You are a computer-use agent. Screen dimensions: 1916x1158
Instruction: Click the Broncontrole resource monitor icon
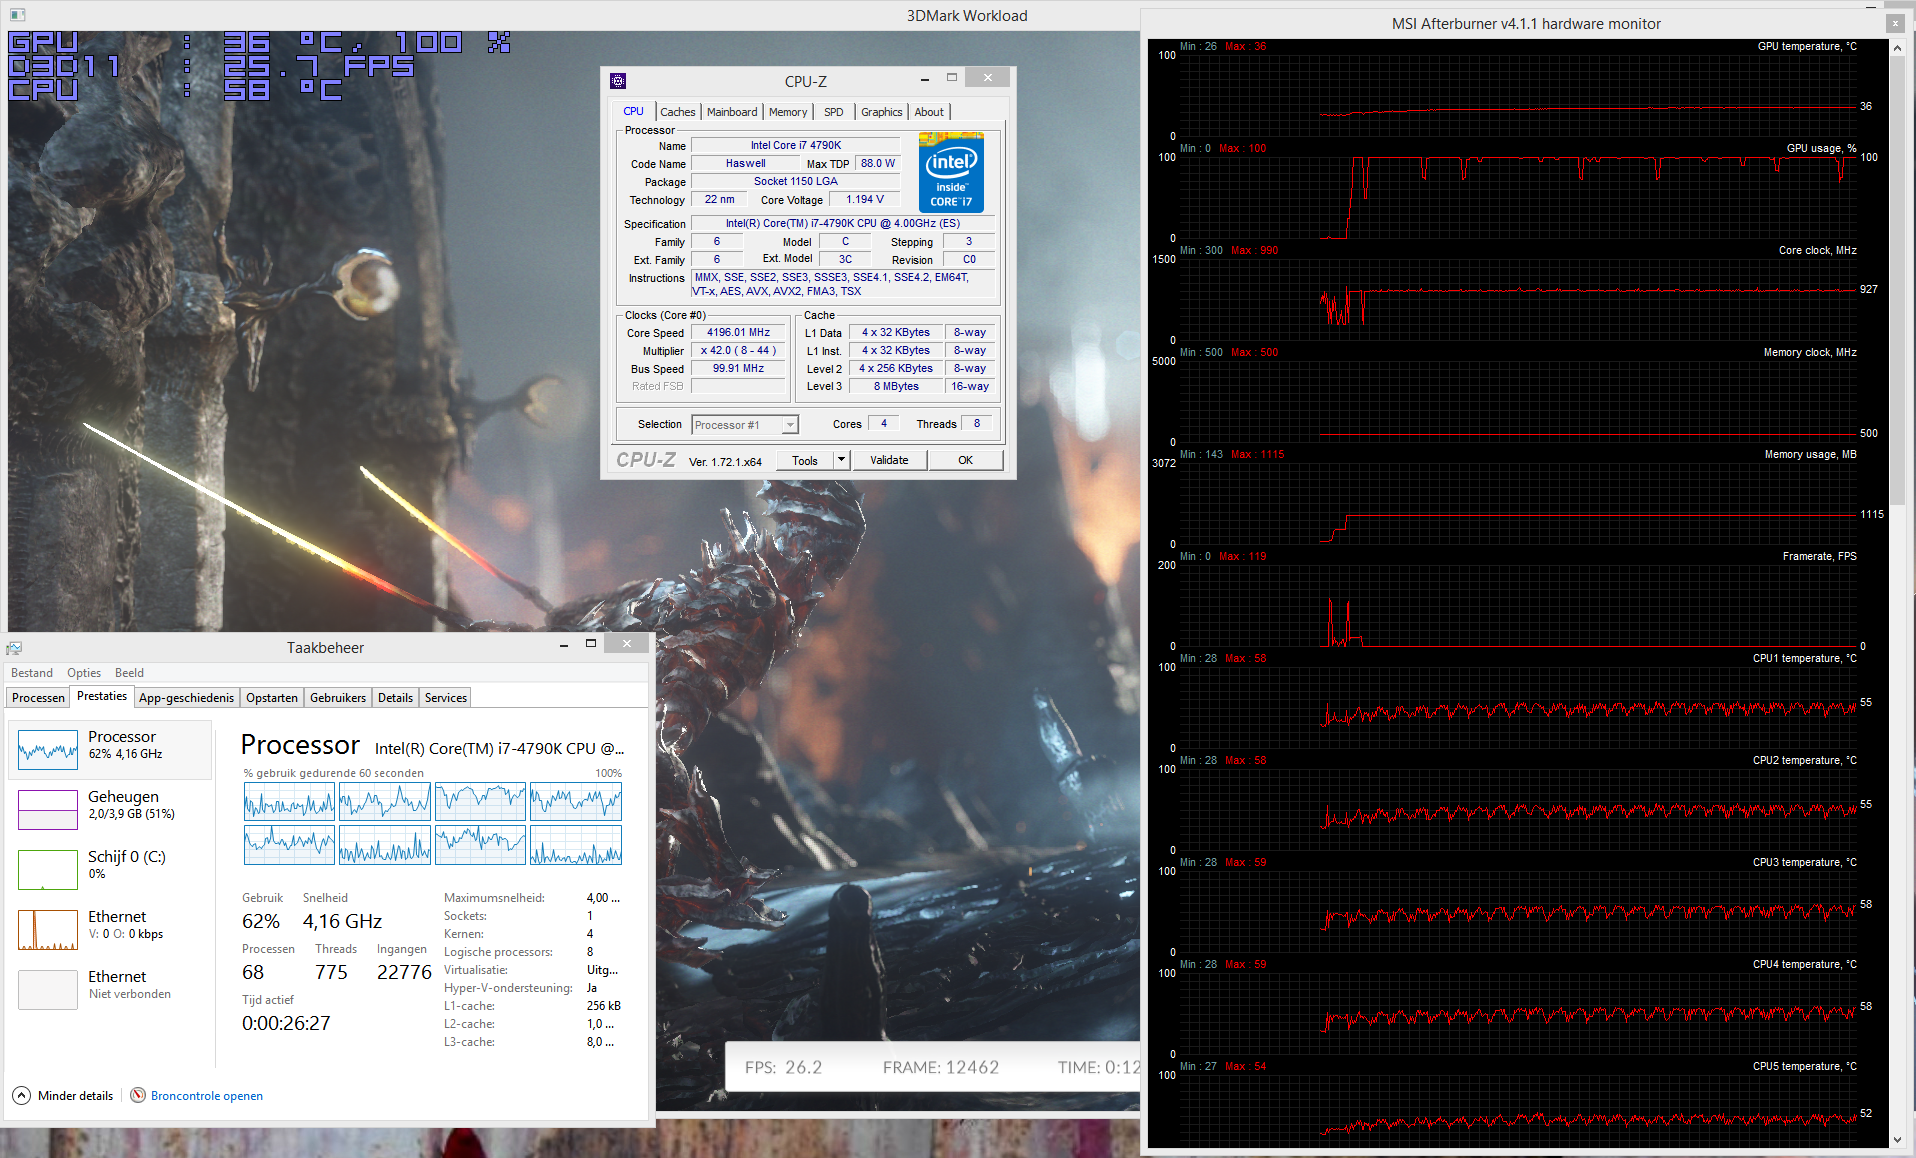pos(138,1095)
